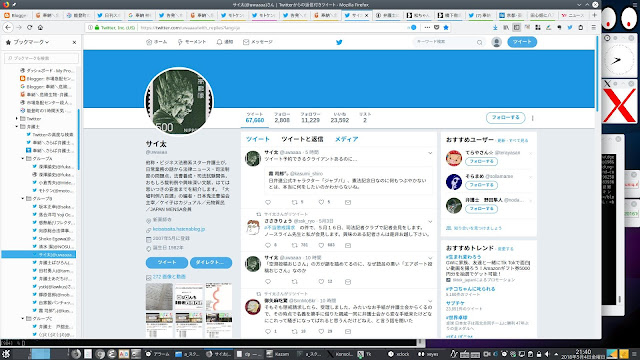Click the #チコちゃんに叱られる trend

tap(471, 289)
